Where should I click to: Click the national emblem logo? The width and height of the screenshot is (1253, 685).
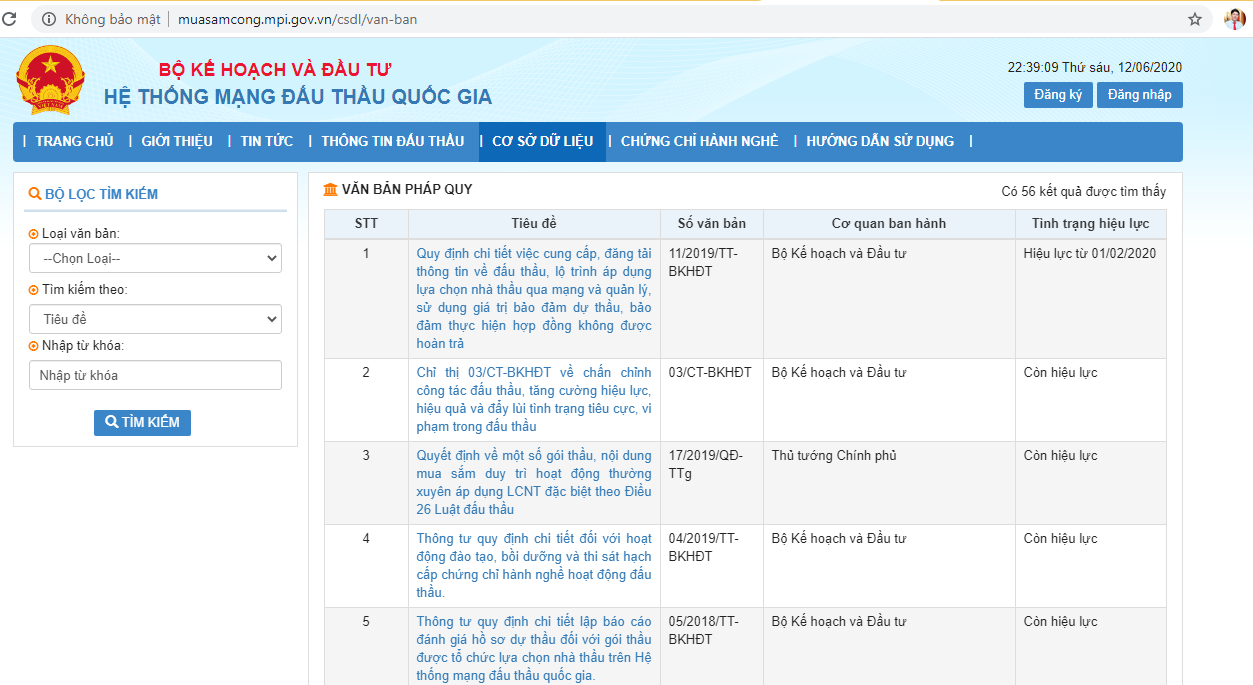tap(51, 80)
